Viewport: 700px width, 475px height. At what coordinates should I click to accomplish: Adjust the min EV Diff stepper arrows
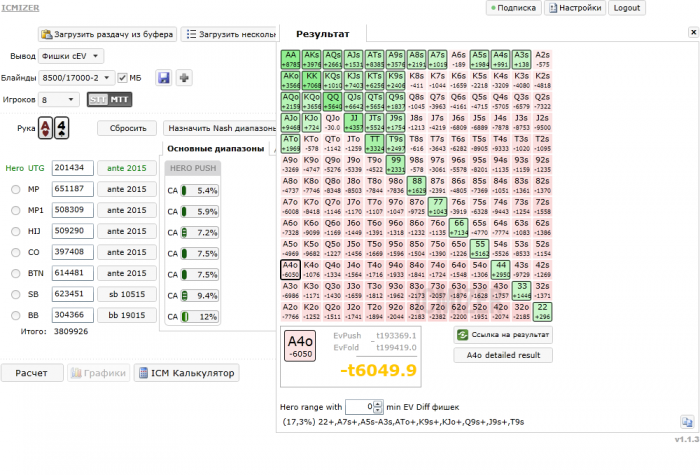pyautogui.click(x=378, y=407)
